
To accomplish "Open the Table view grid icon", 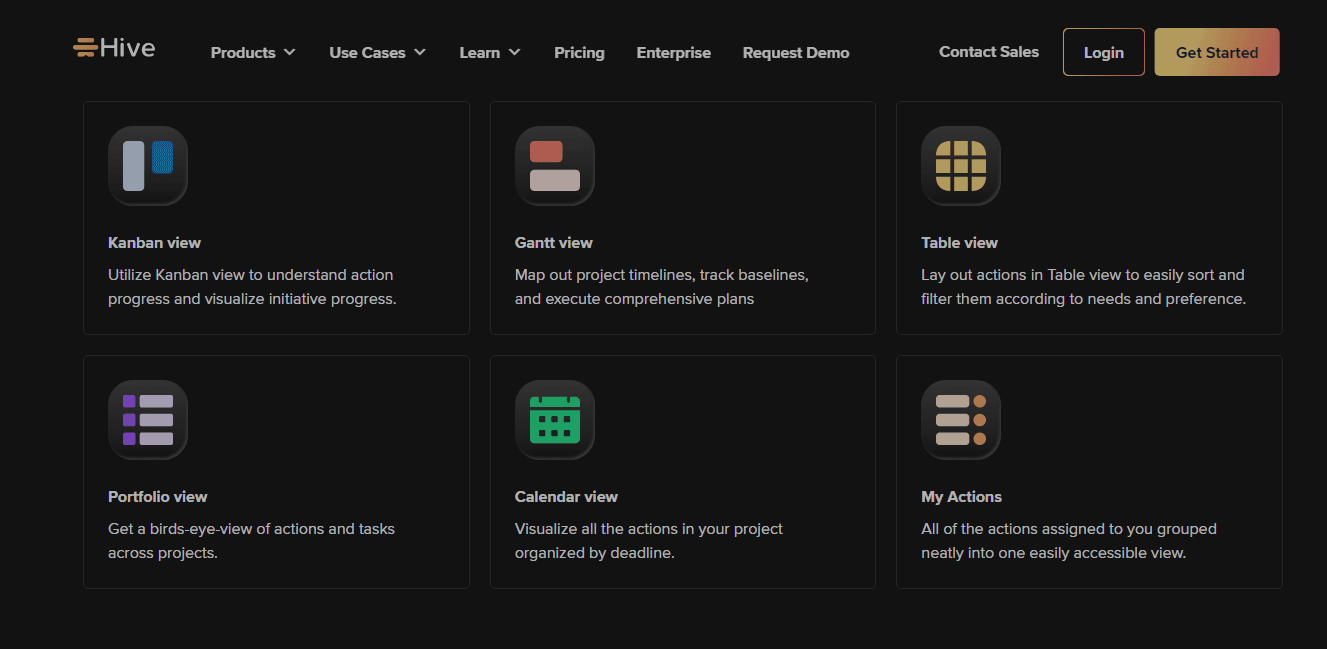I will pyautogui.click(x=960, y=166).
